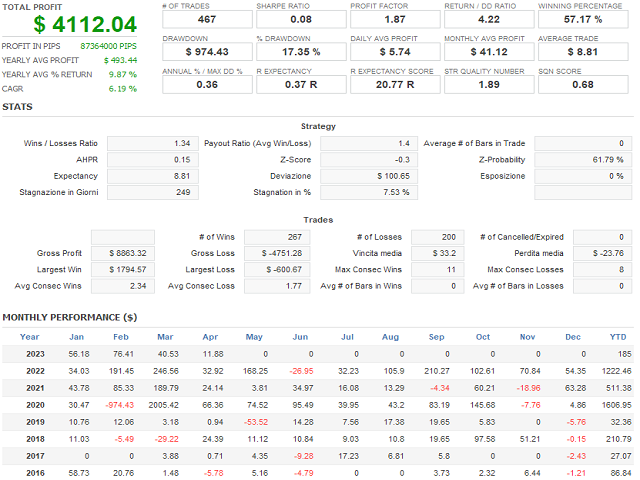
Task: Click the Year column header
Action: point(30,337)
